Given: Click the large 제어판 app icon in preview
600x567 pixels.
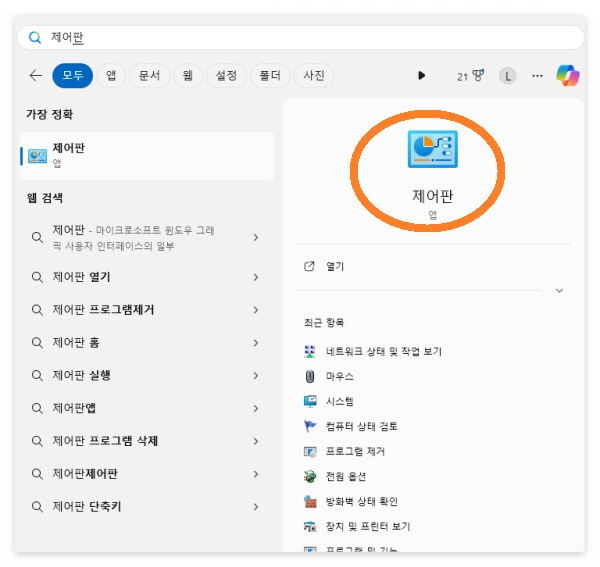Looking at the screenshot, I should [x=432, y=149].
